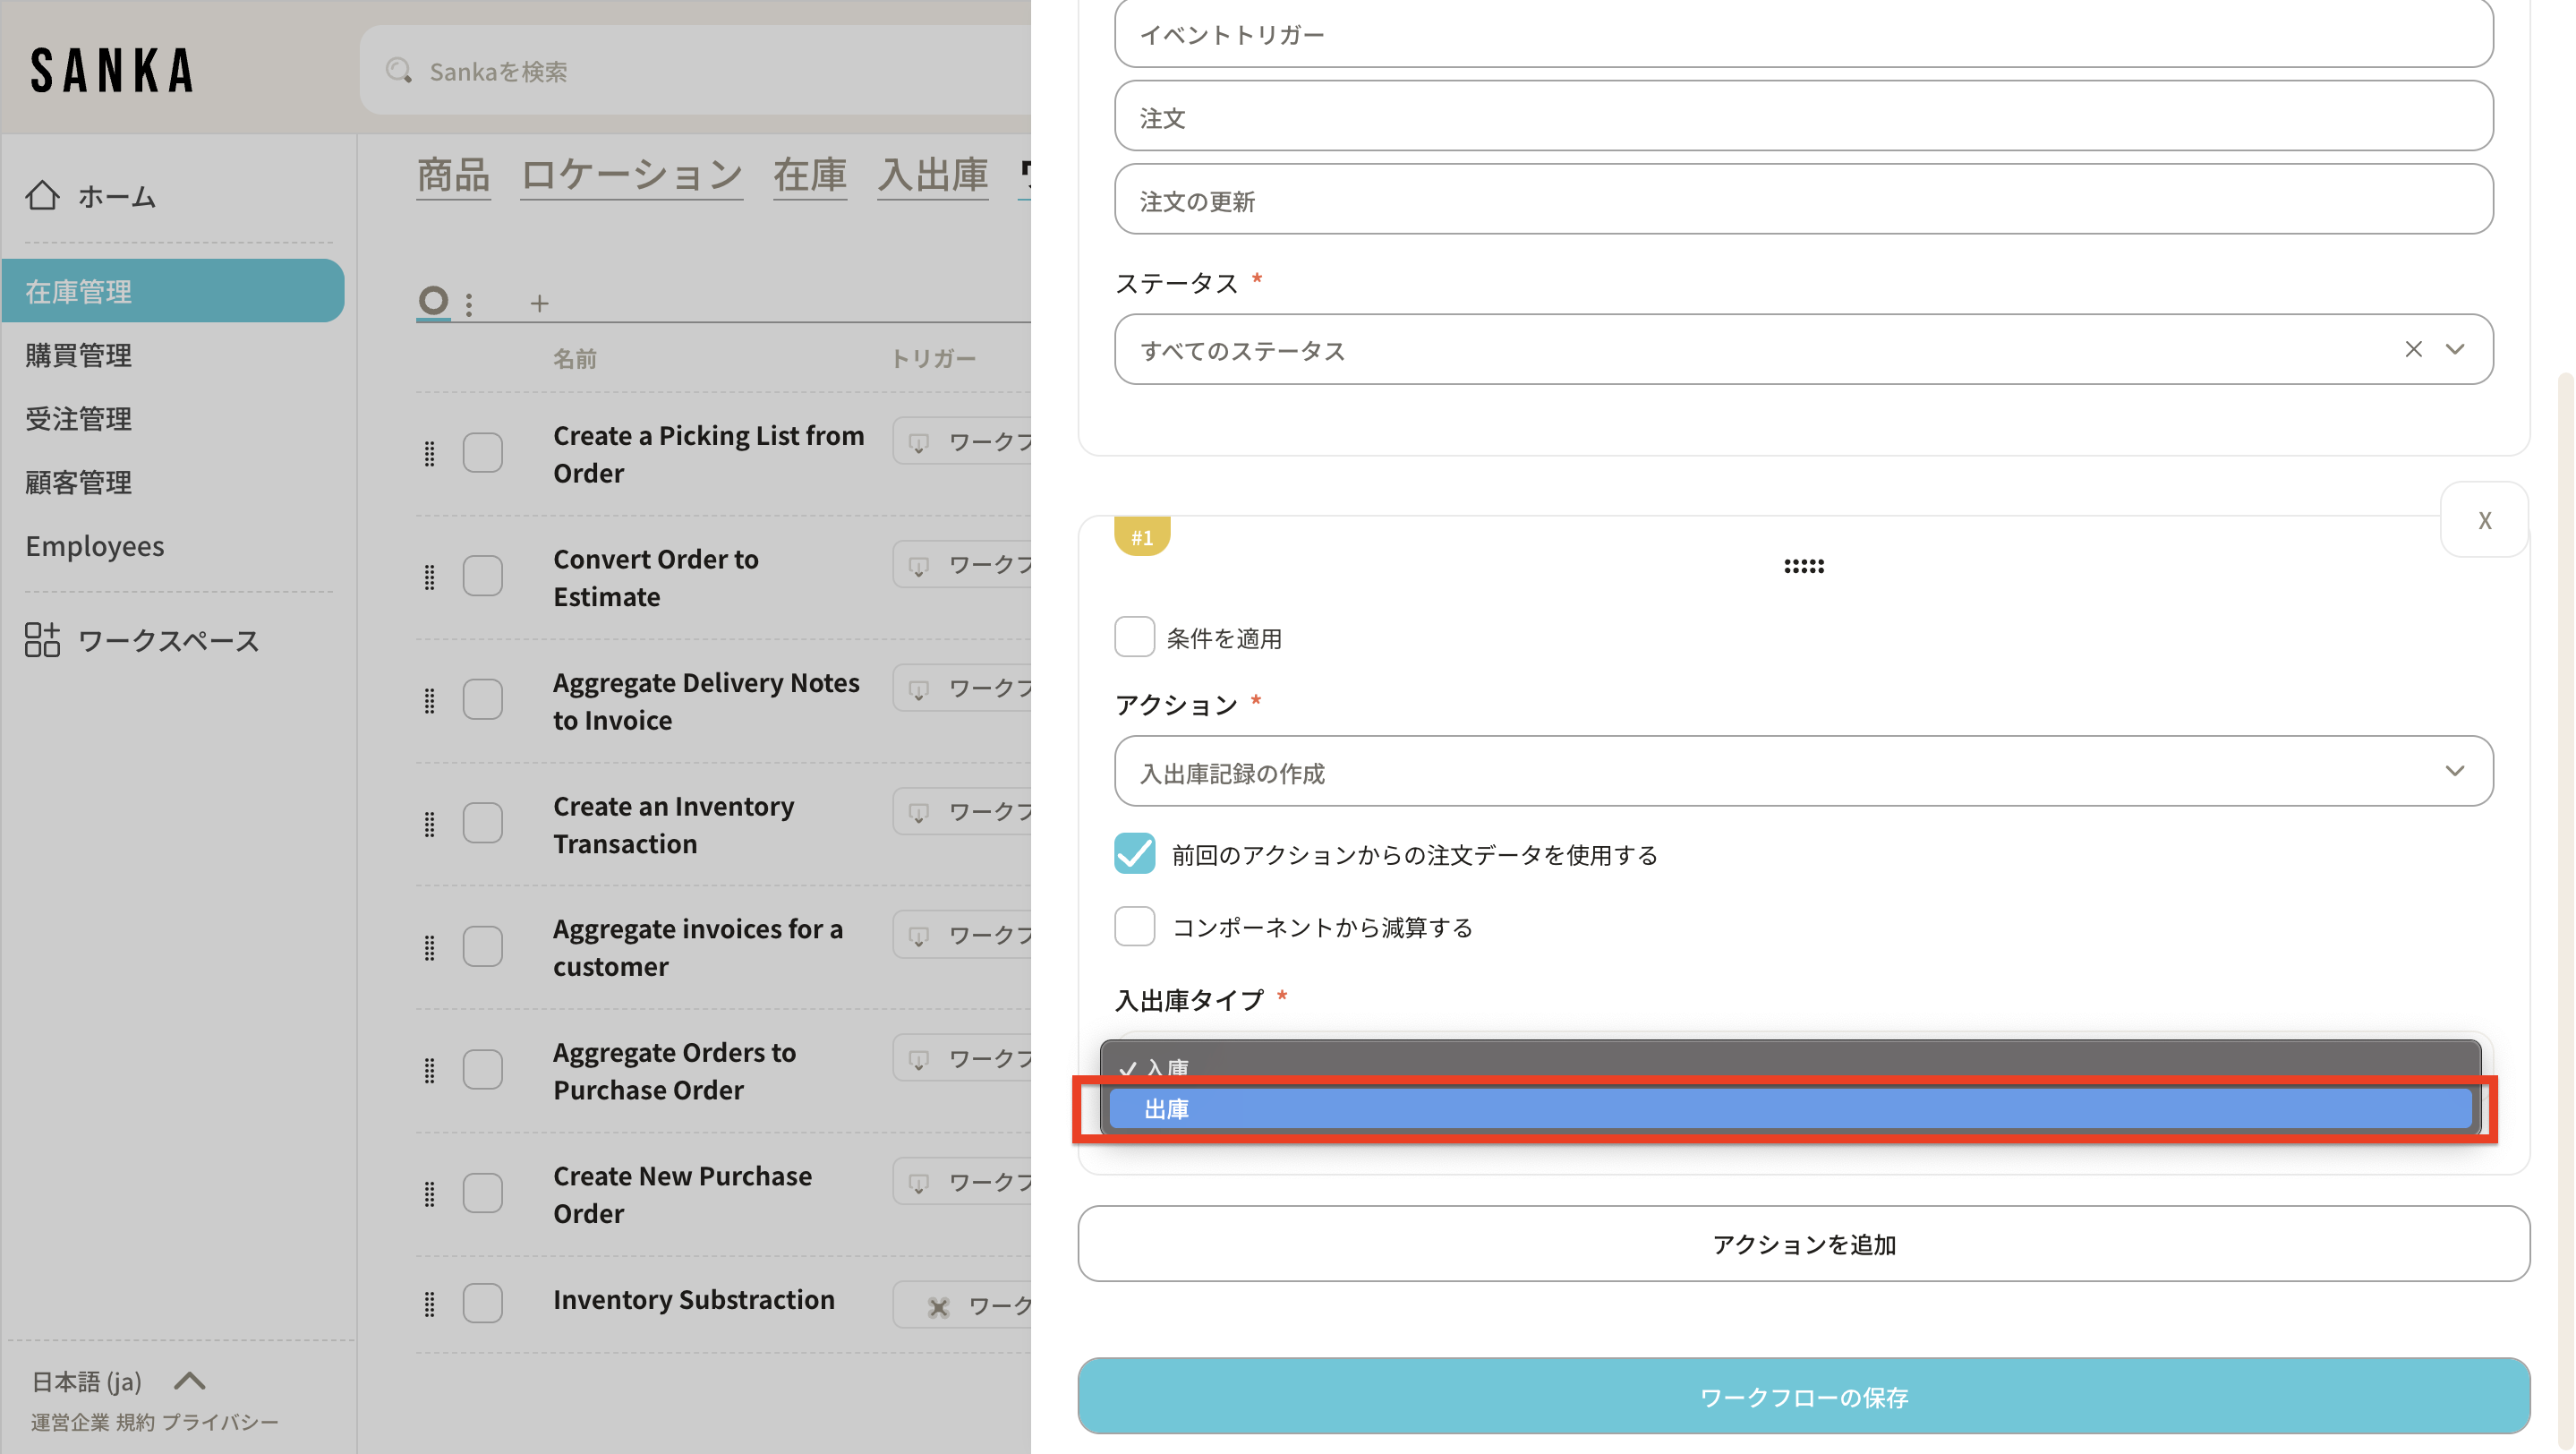Viewport: 2576px width, 1454px height.
Task: Grab the action #1 drag handle dots
Action: tap(1803, 566)
